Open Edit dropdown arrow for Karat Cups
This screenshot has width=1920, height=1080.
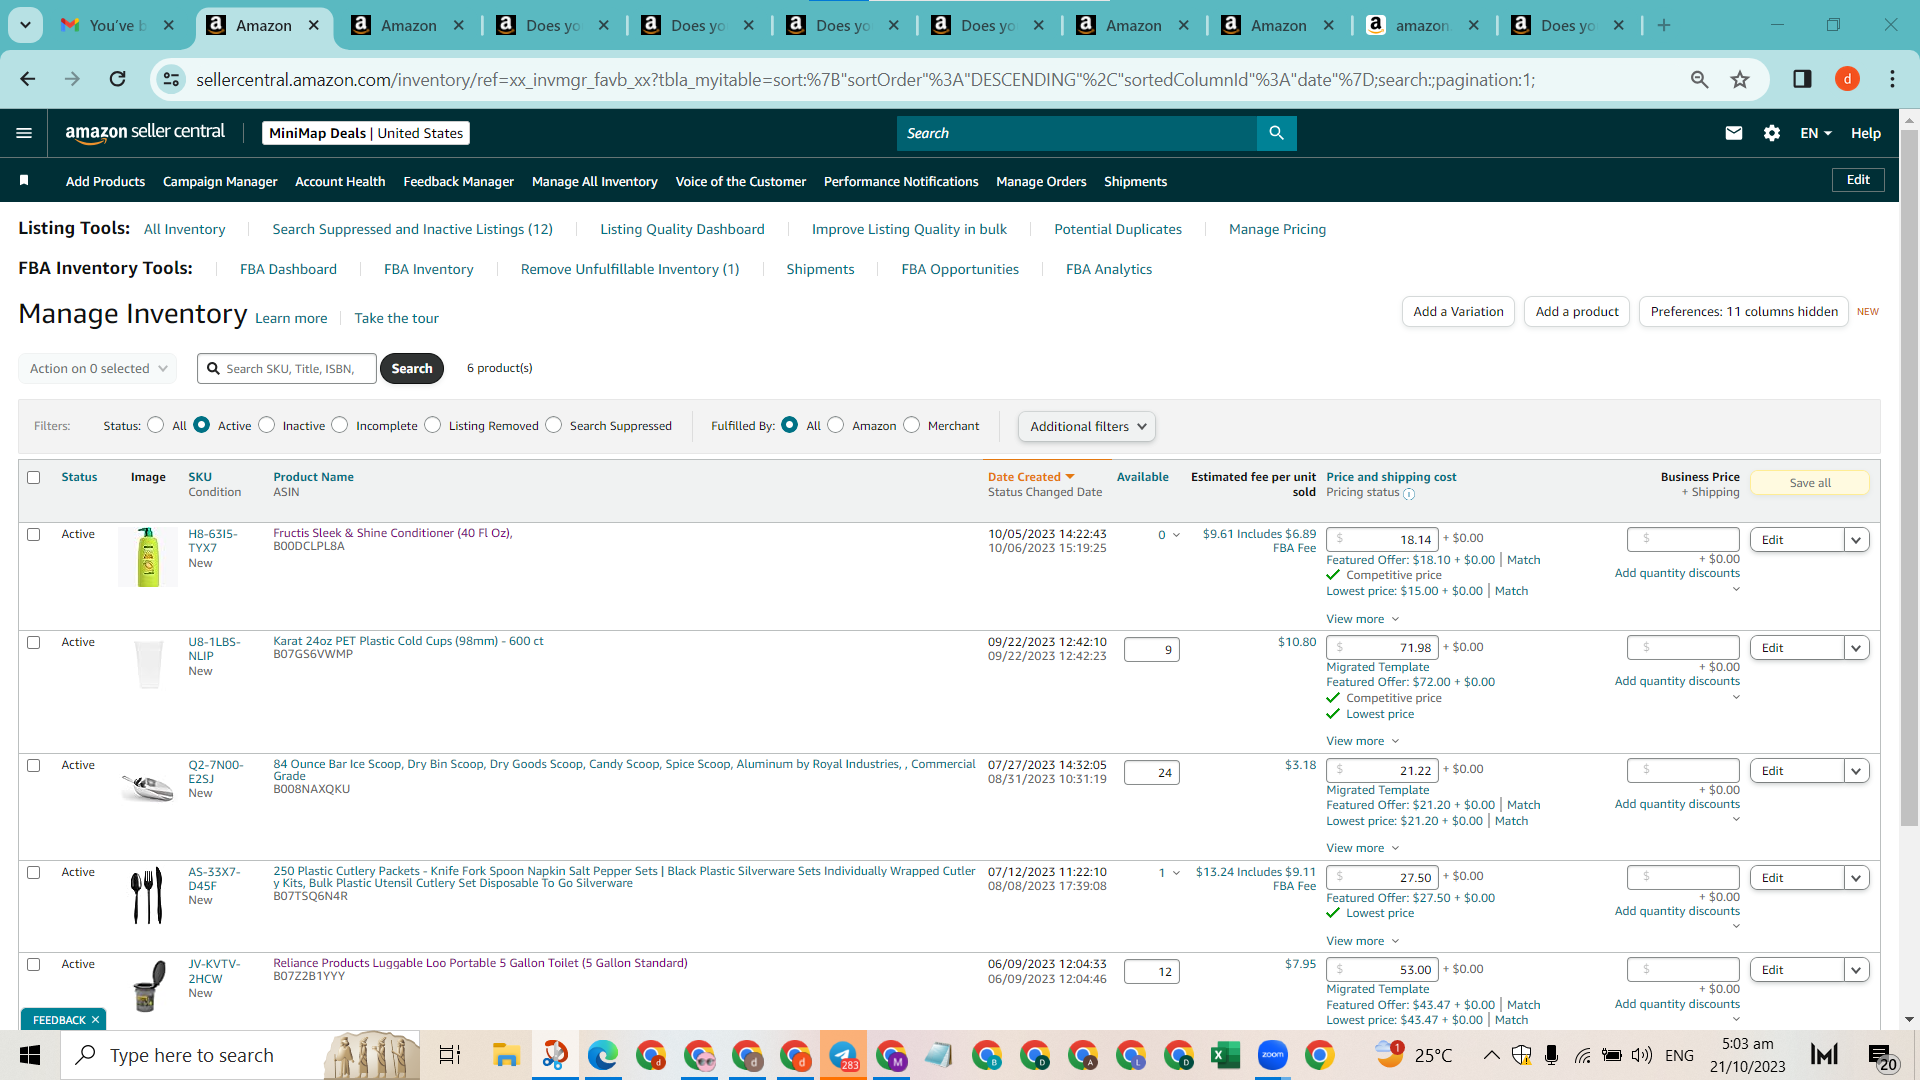1857,648
